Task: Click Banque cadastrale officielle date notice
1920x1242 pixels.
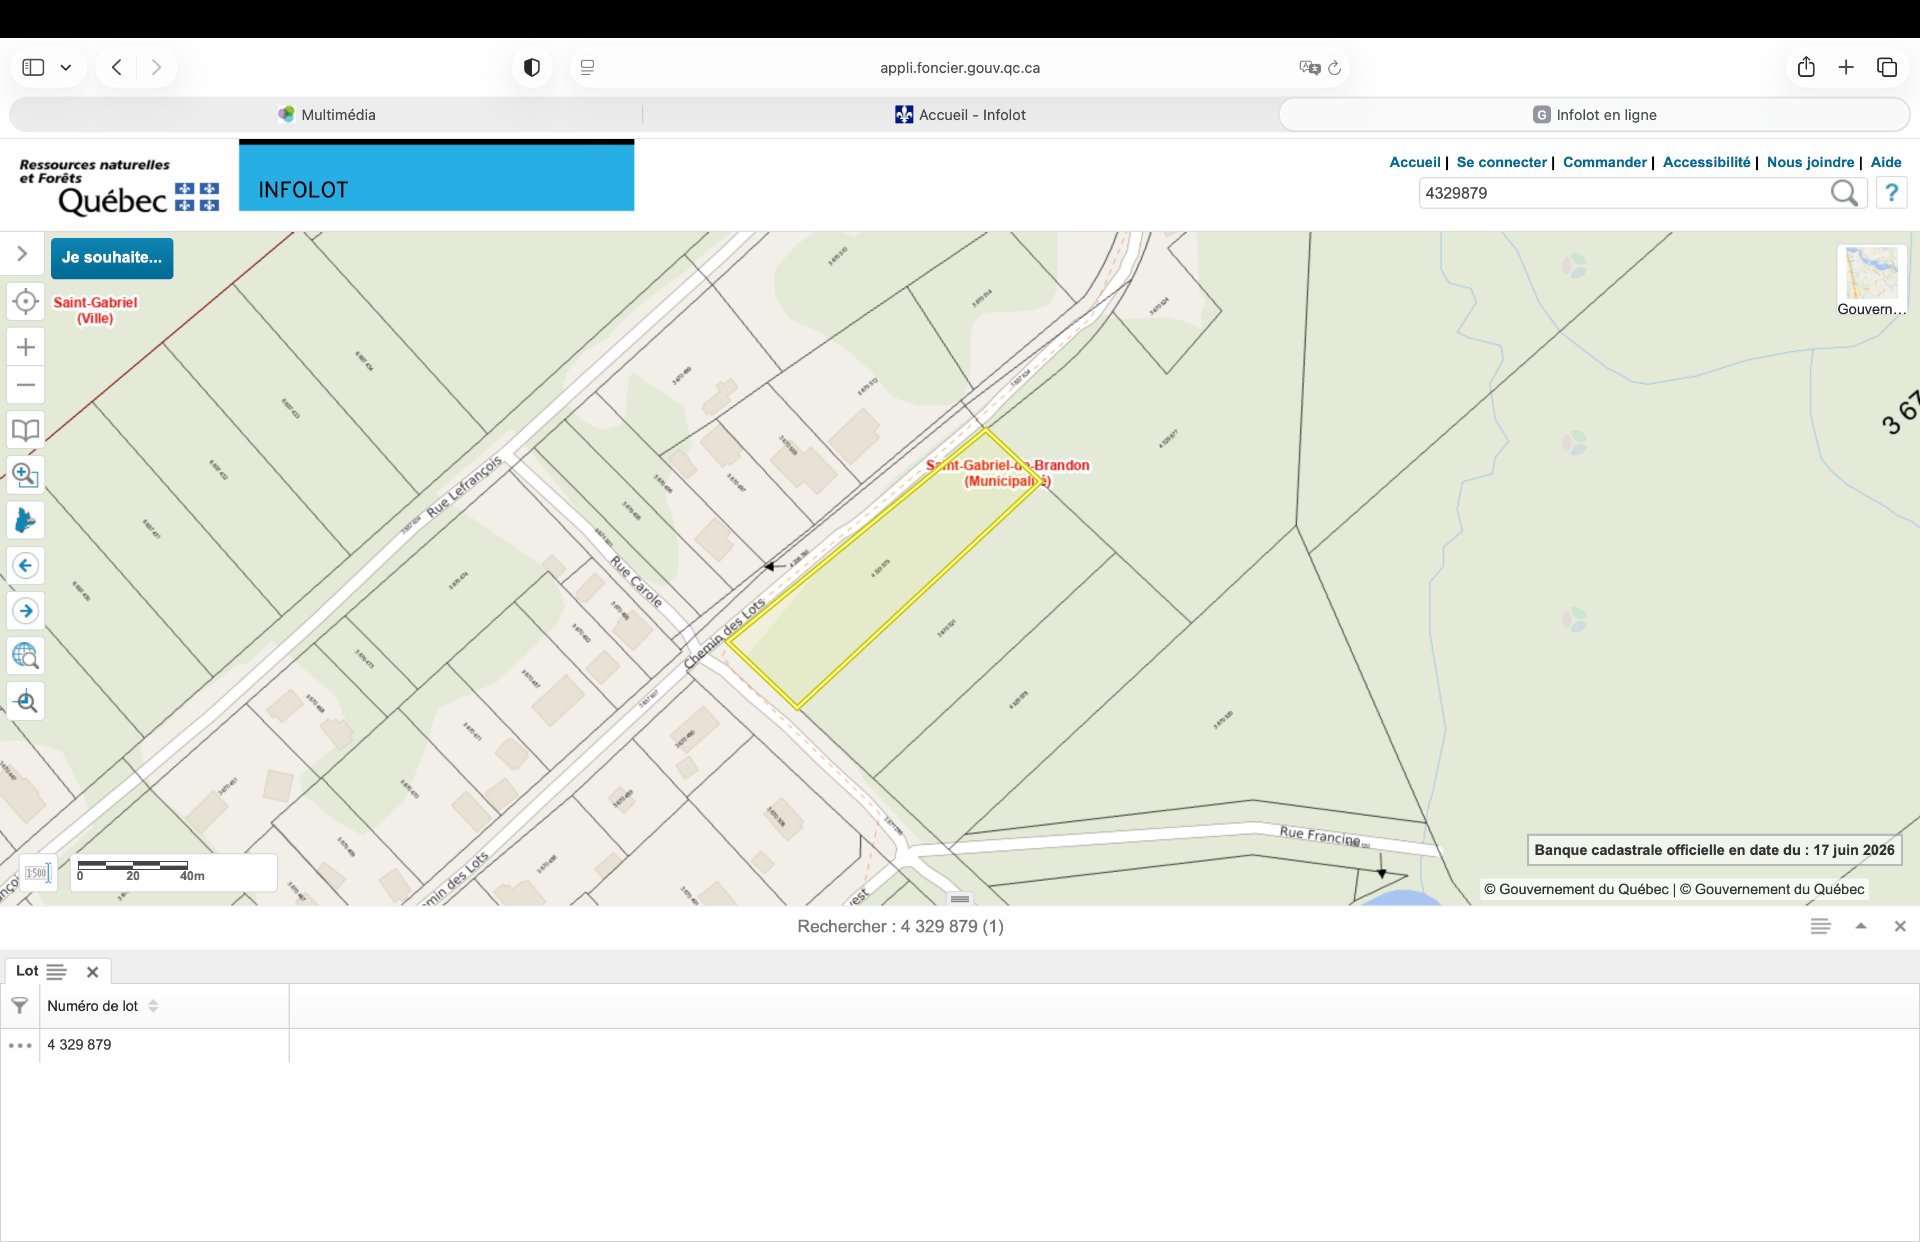Action: (1714, 850)
